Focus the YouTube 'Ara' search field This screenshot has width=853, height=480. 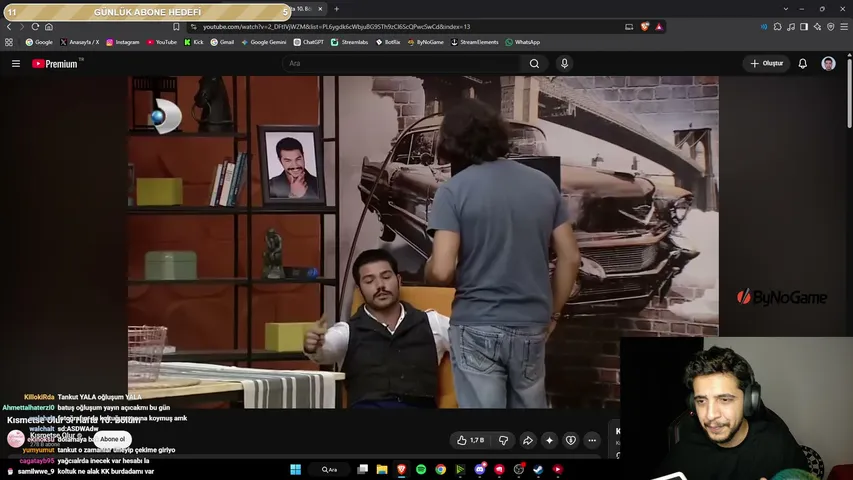401,64
